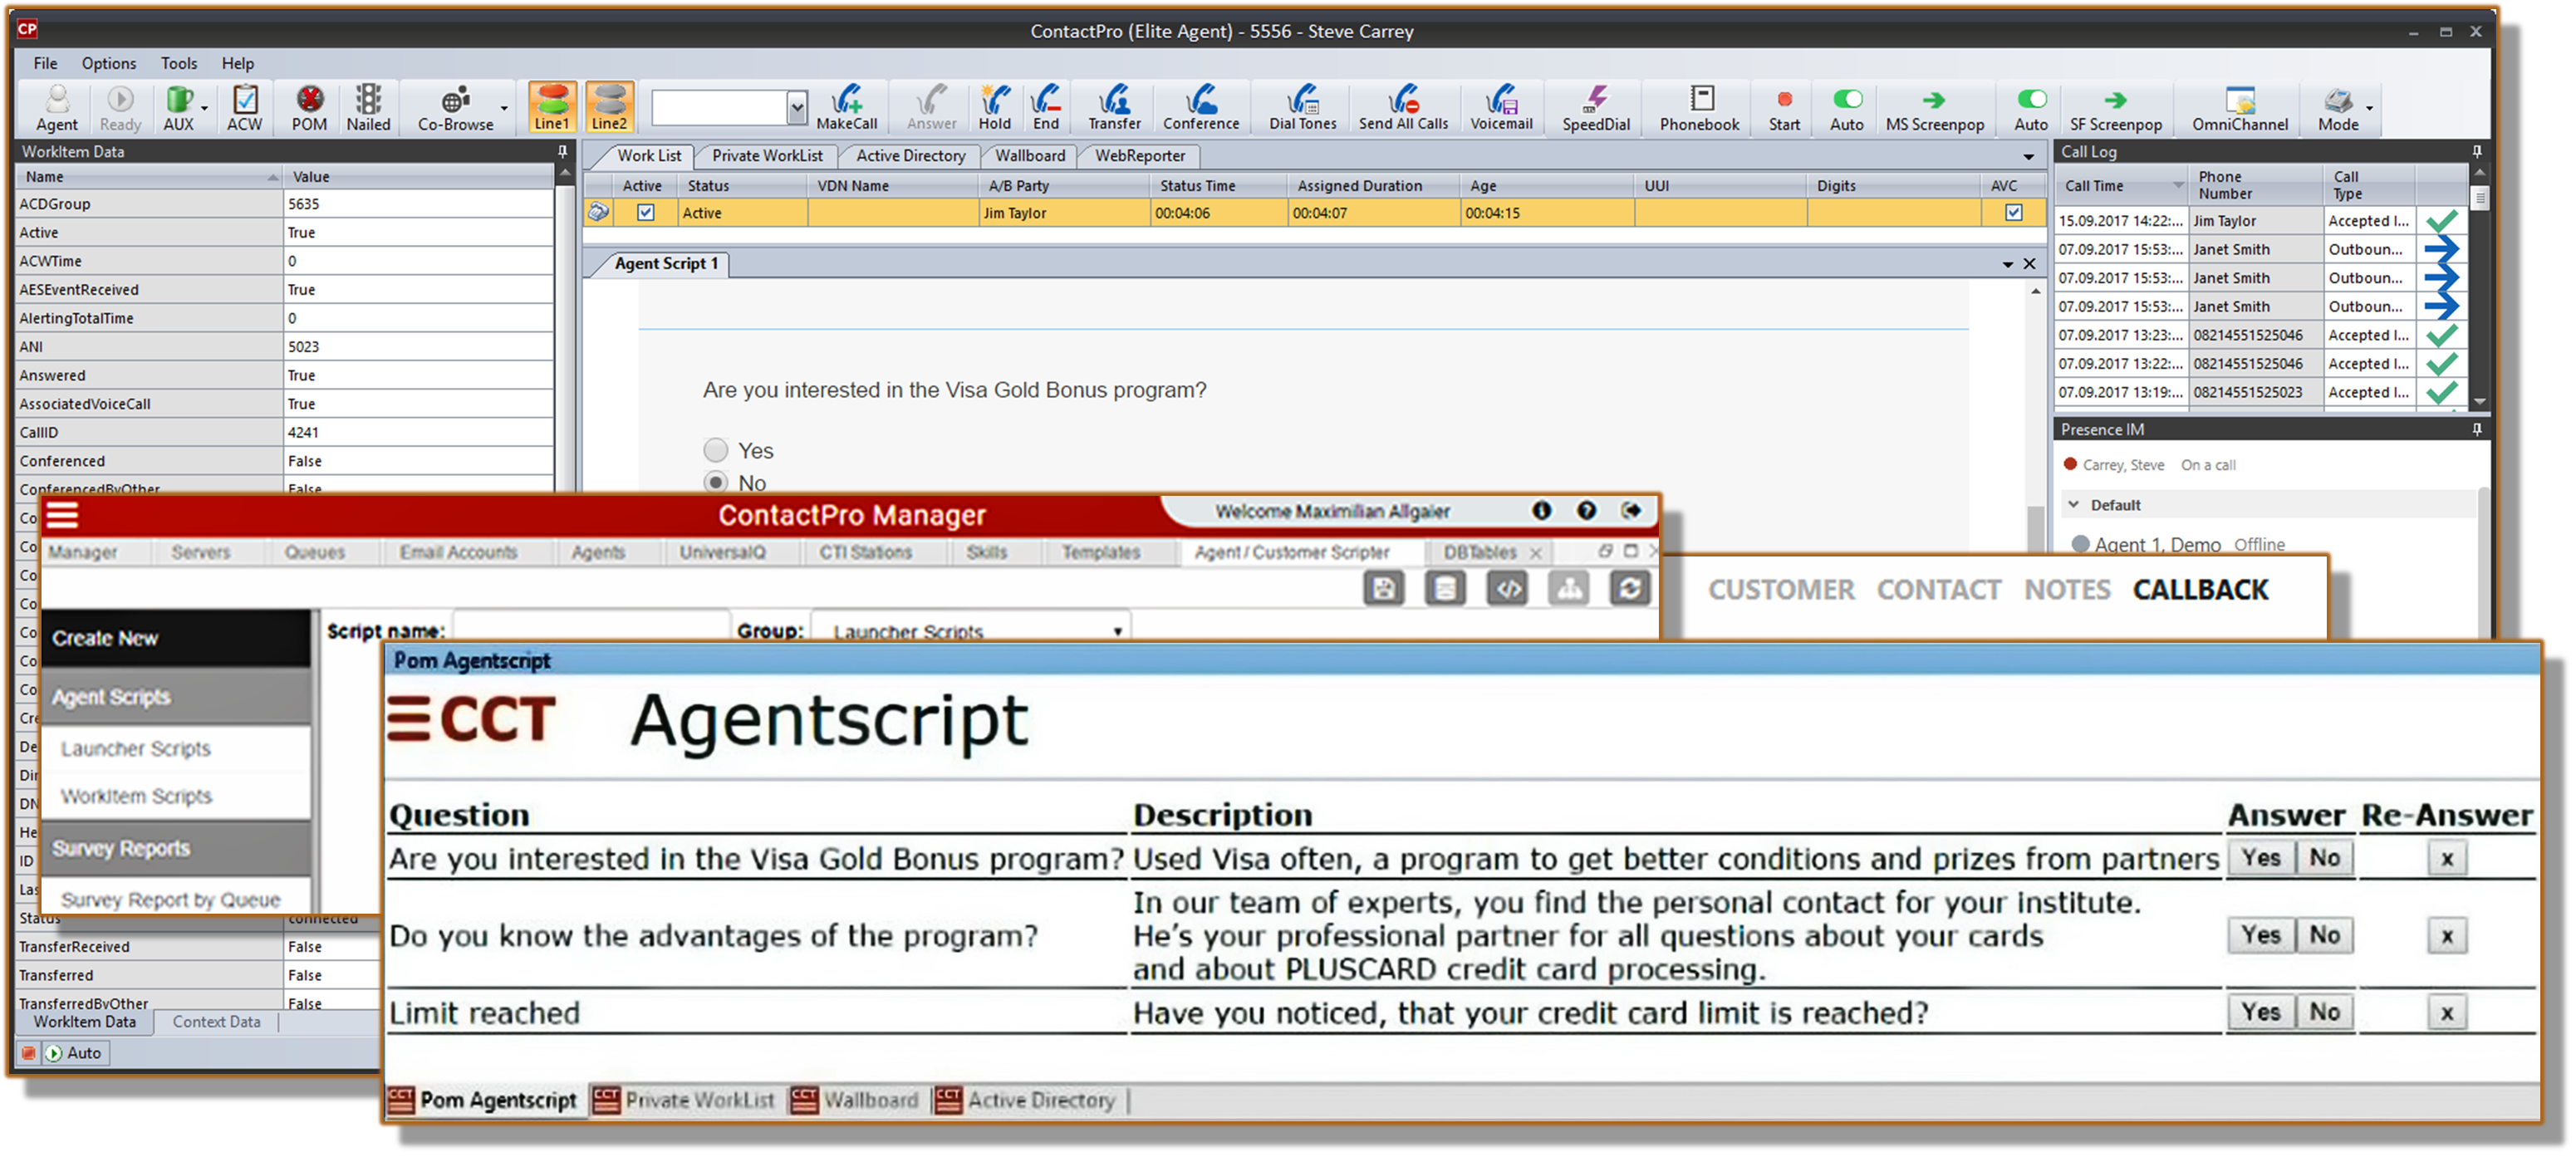Toggle the AVC checkbox for Jim Taylor
This screenshot has width=2576, height=1157.
click(2013, 213)
